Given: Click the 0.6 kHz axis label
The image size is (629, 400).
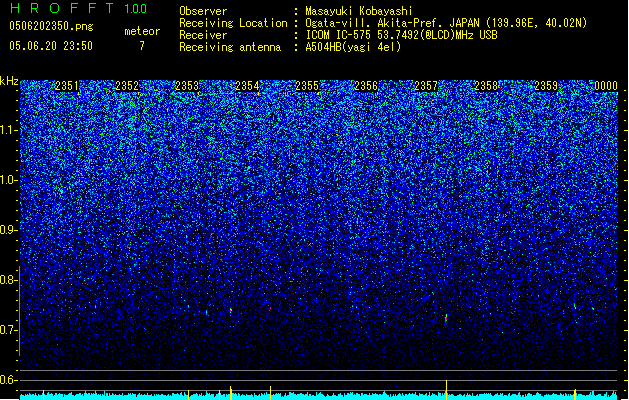Looking at the screenshot, I should (9, 380).
